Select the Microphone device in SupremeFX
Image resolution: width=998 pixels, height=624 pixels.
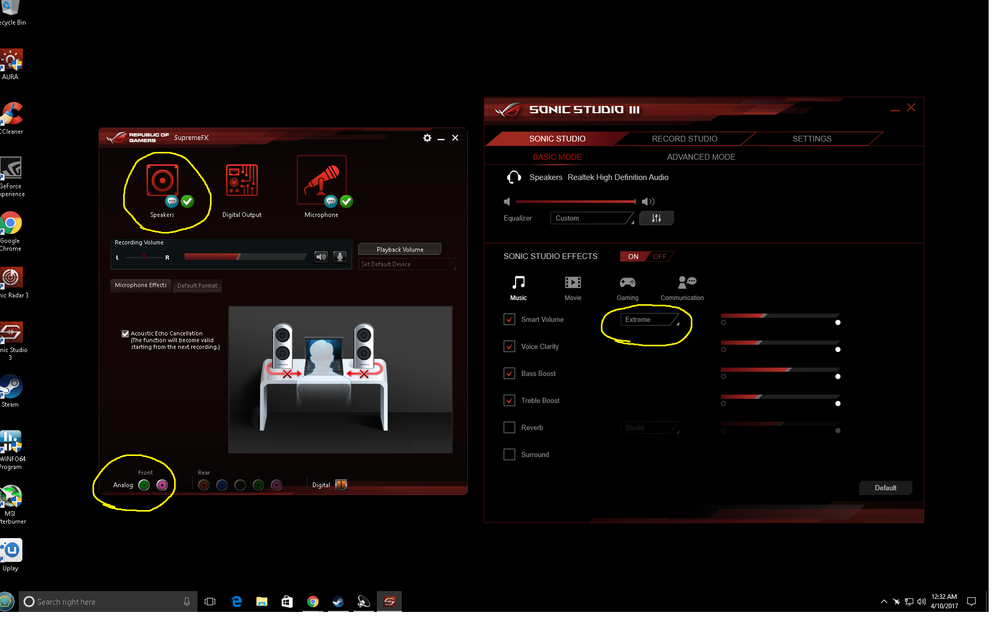coord(321,181)
